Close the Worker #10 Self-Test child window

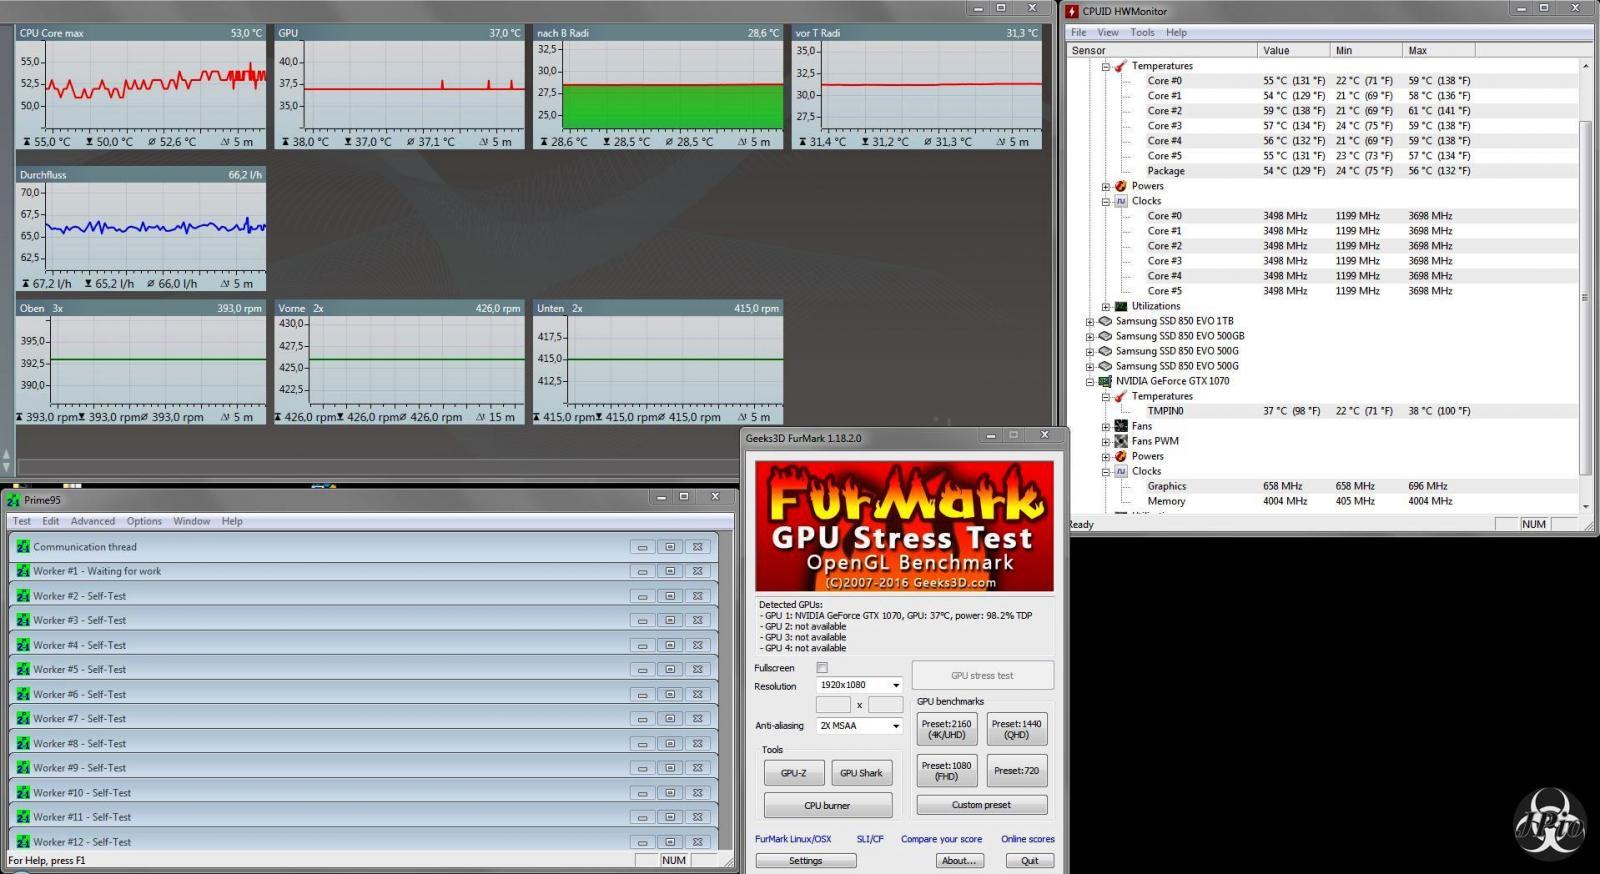point(698,792)
